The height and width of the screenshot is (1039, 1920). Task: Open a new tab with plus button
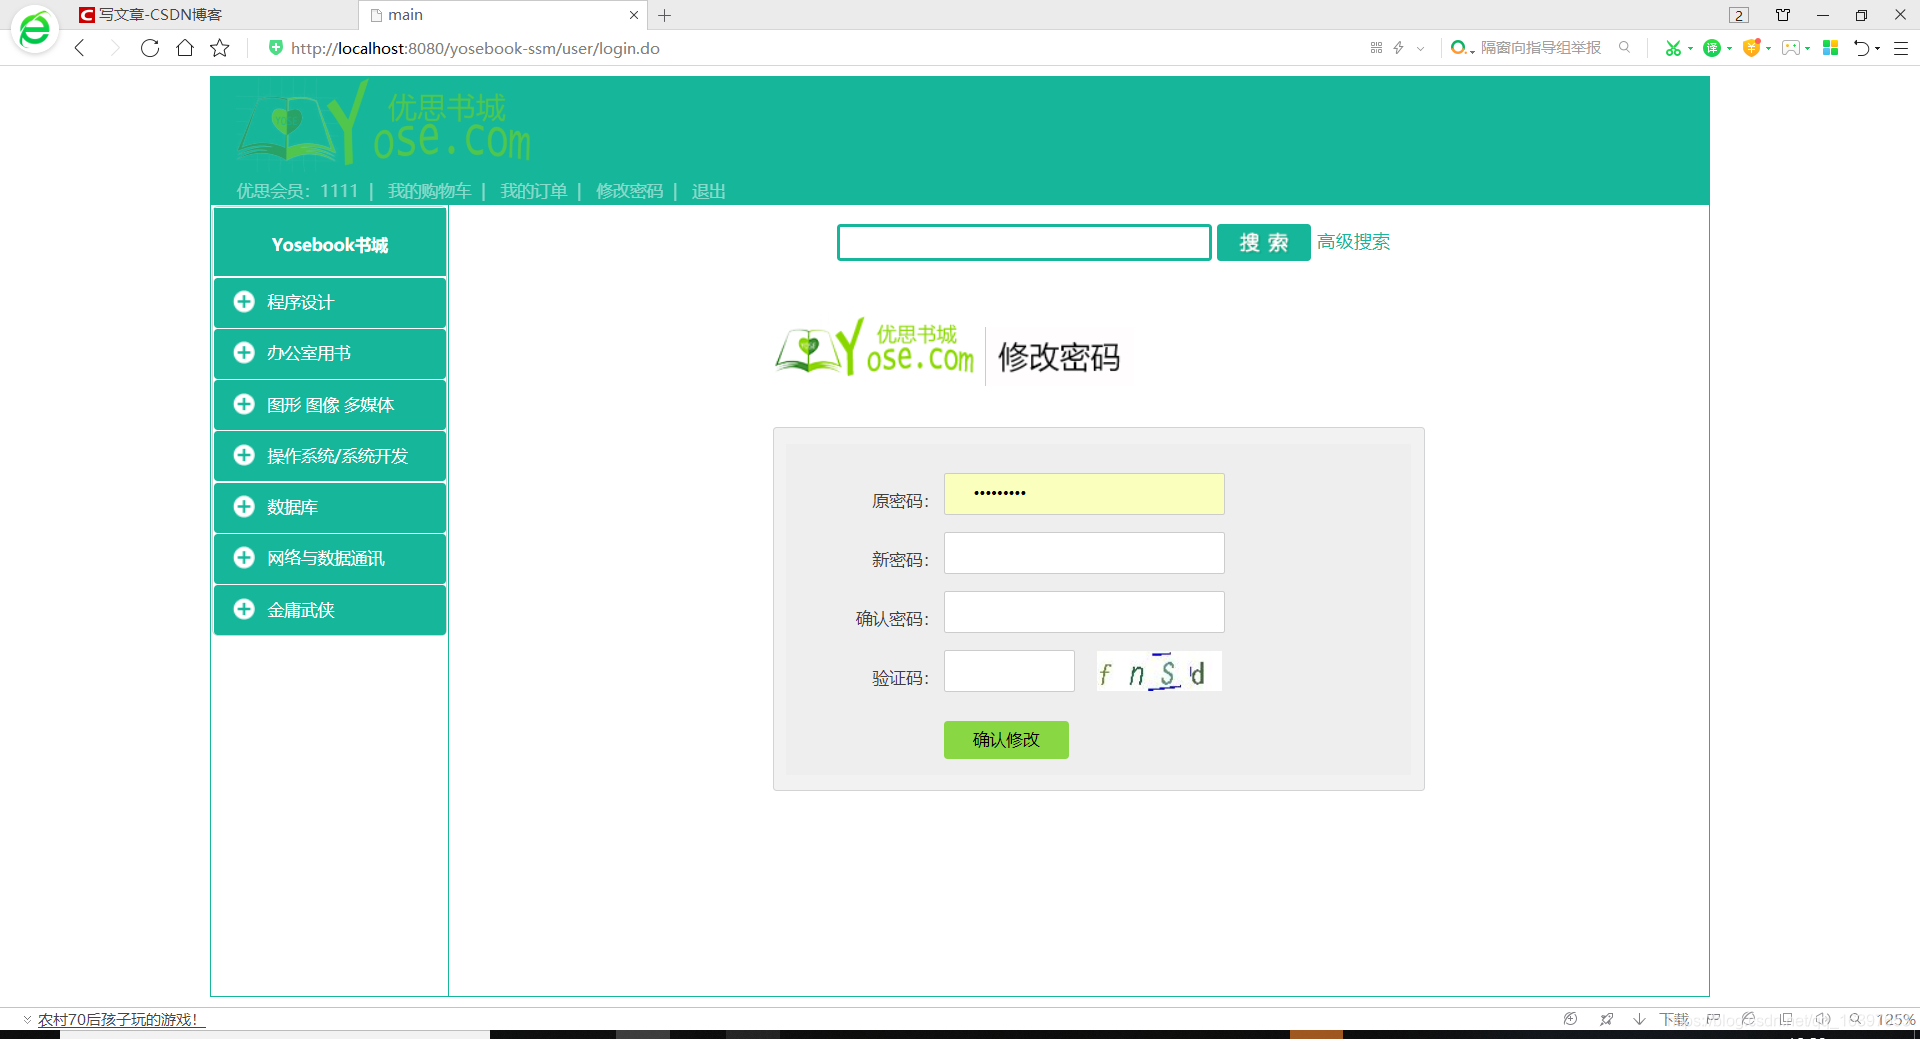tap(665, 15)
